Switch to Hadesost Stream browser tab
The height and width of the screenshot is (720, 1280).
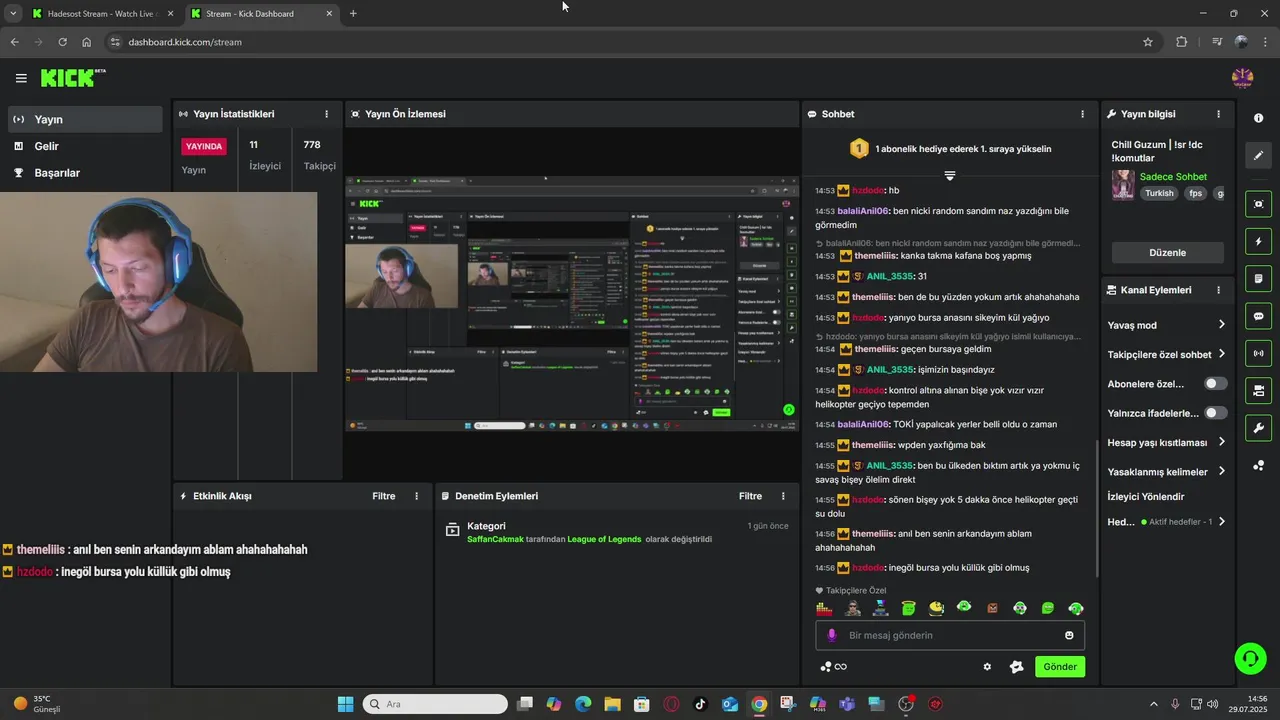click(102, 13)
